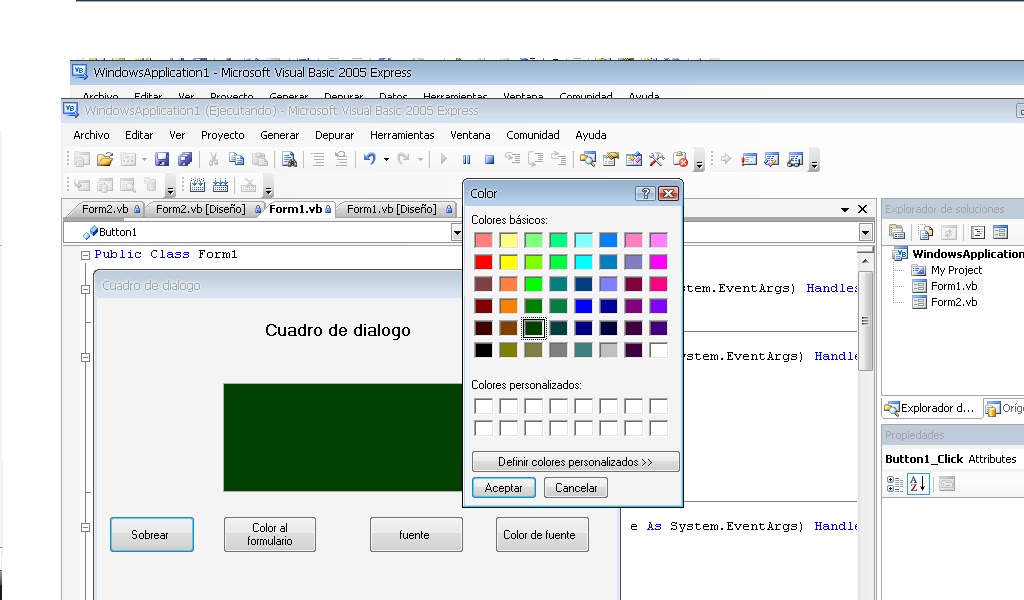Screen dimensions: 1024x600
Task: Click the dark green panel on the form
Action: tap(343, 437)
